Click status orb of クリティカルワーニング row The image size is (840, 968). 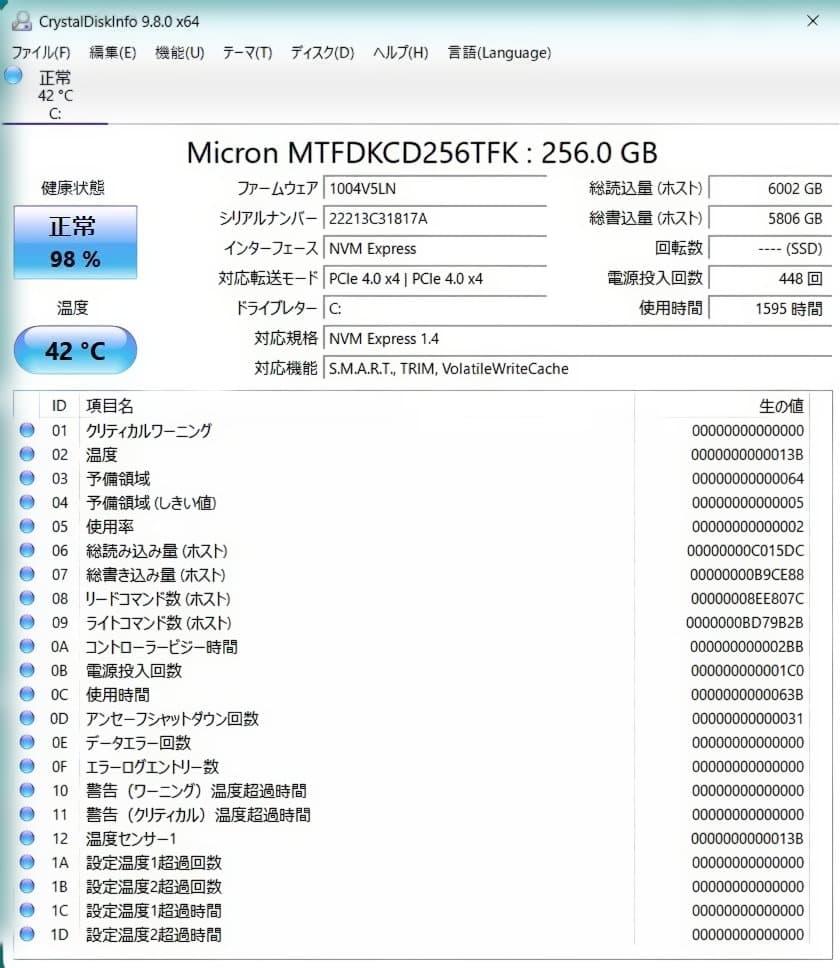(27, 430)
